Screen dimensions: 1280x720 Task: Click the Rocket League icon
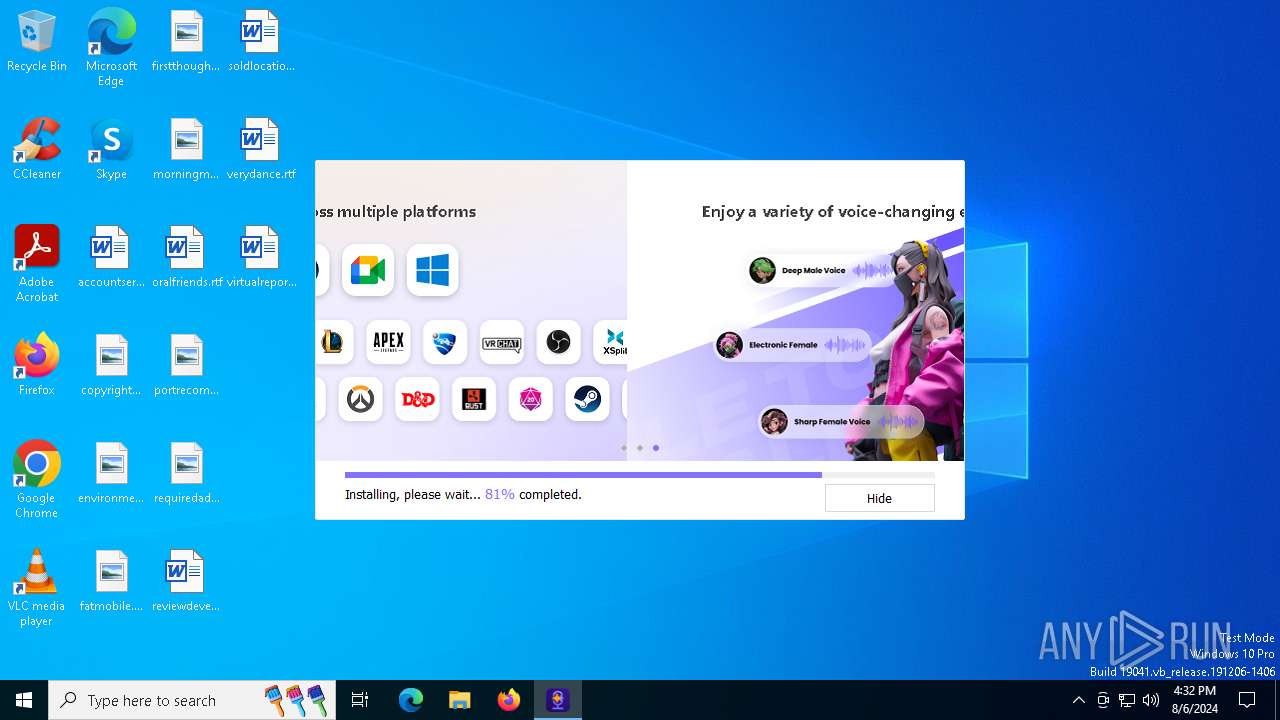pyautogui.click(x=445, y=343)
